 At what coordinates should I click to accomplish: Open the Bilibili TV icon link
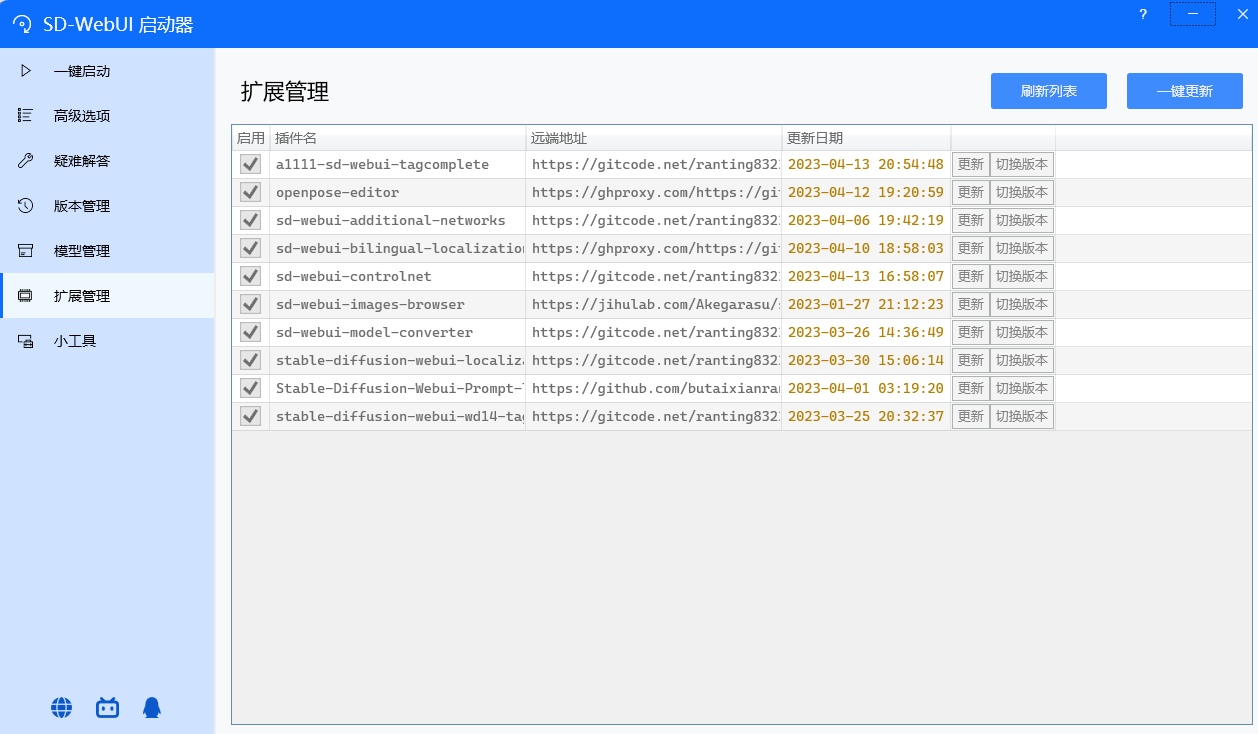coord(107,708)
